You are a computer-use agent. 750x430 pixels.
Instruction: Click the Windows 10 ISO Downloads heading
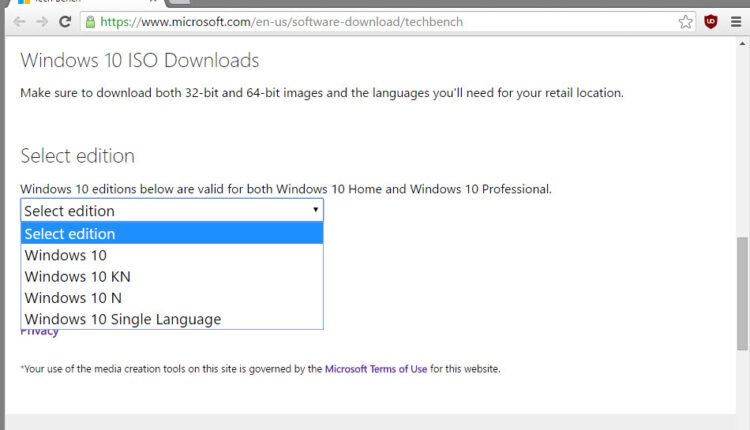[x=140, y=61]
